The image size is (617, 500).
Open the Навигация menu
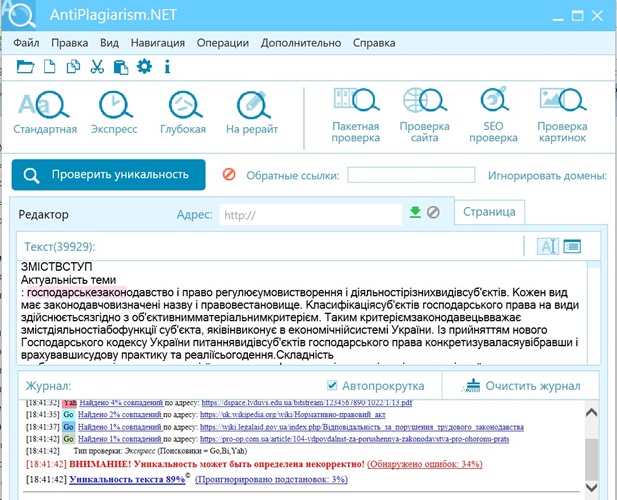tap(158, 43)
